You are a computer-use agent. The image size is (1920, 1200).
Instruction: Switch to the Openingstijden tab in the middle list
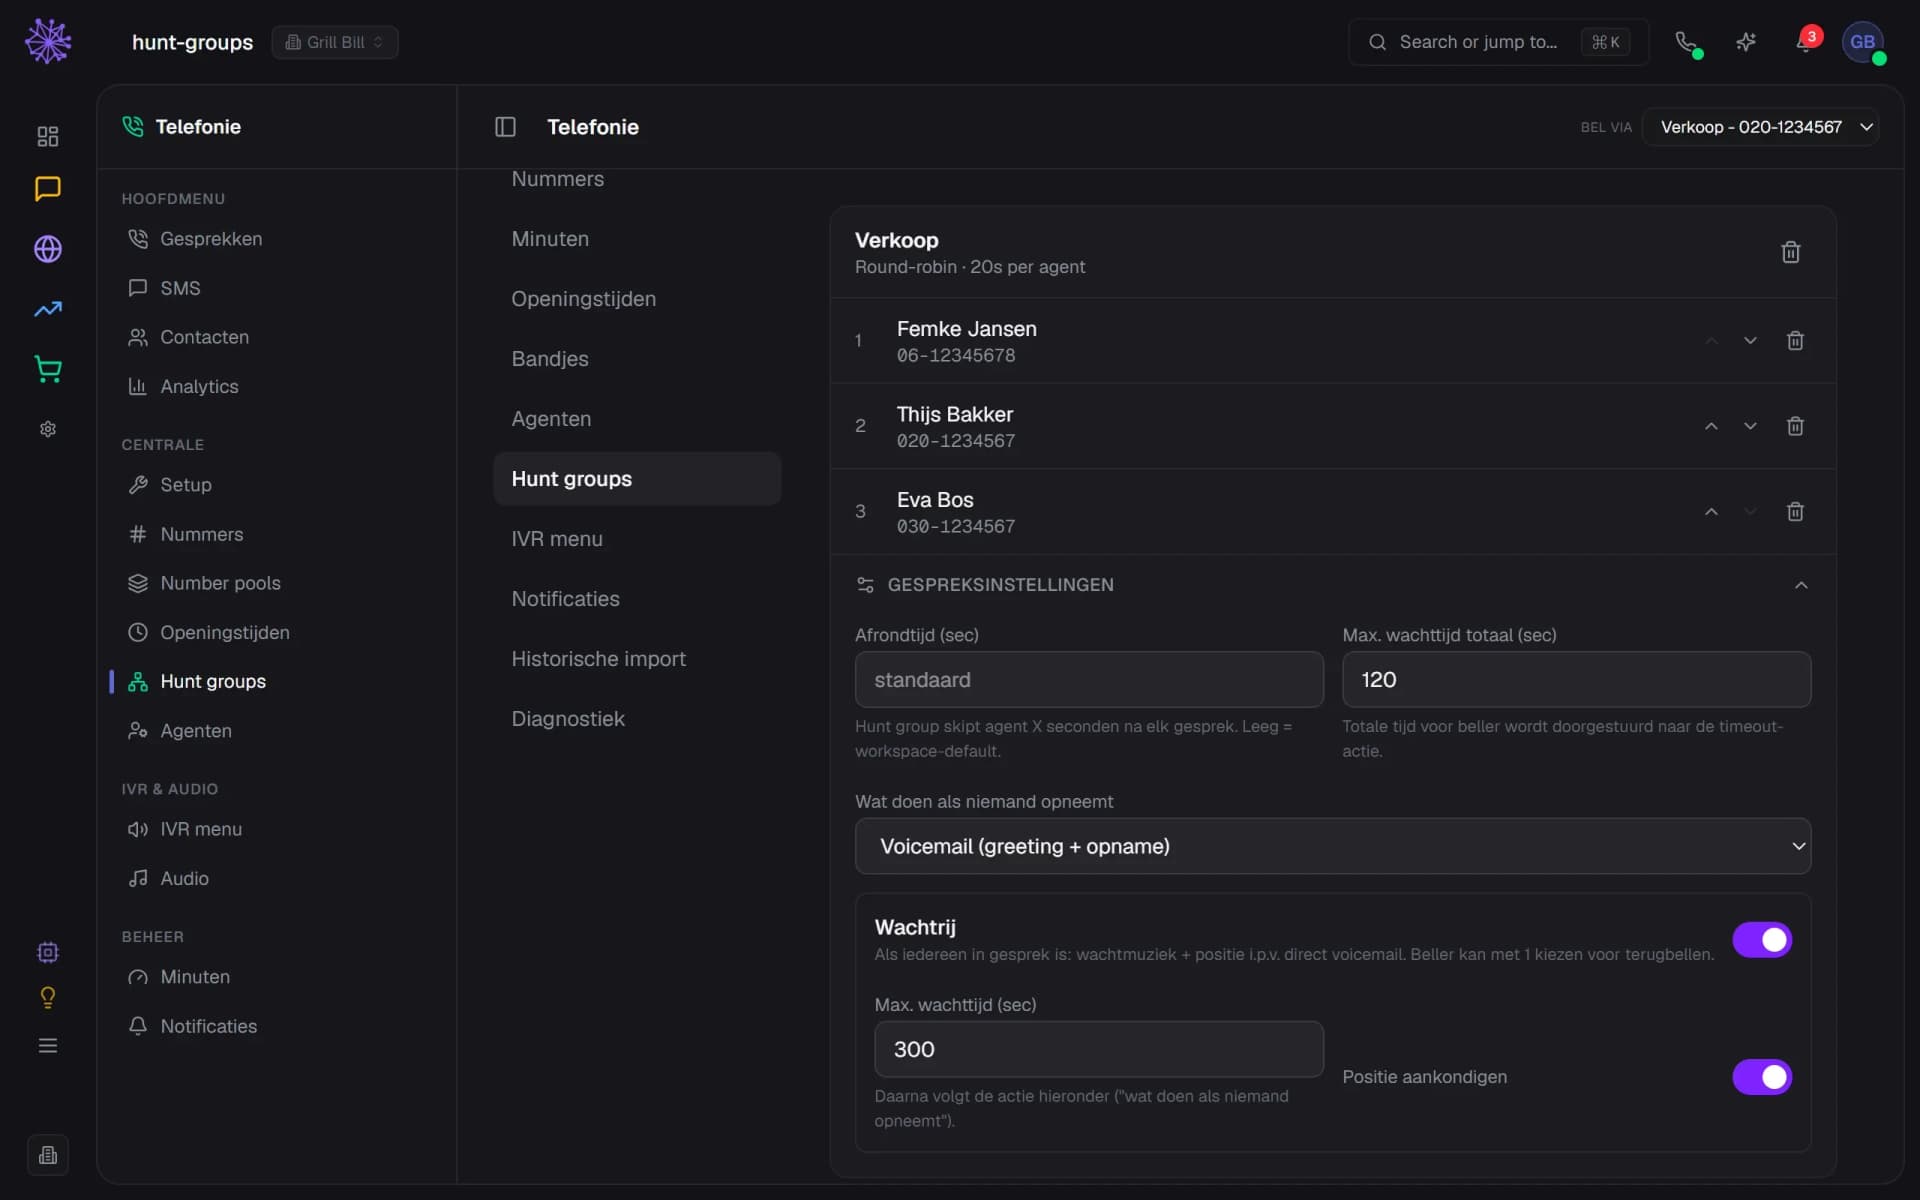click(x=584, y=299)
